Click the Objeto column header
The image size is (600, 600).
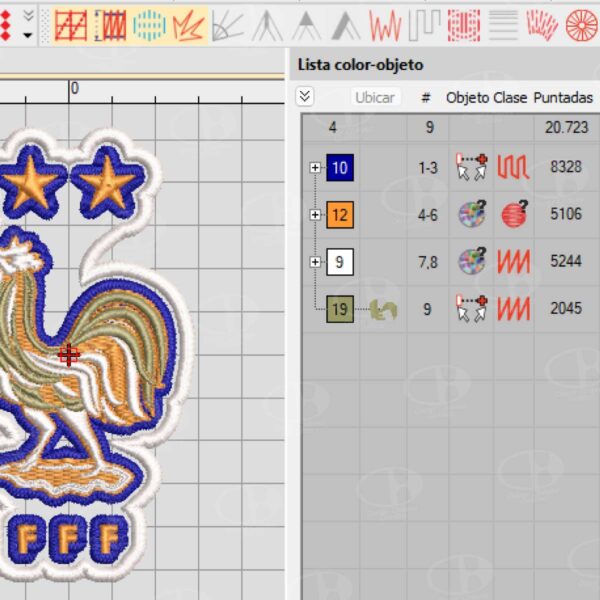[468, 98]
